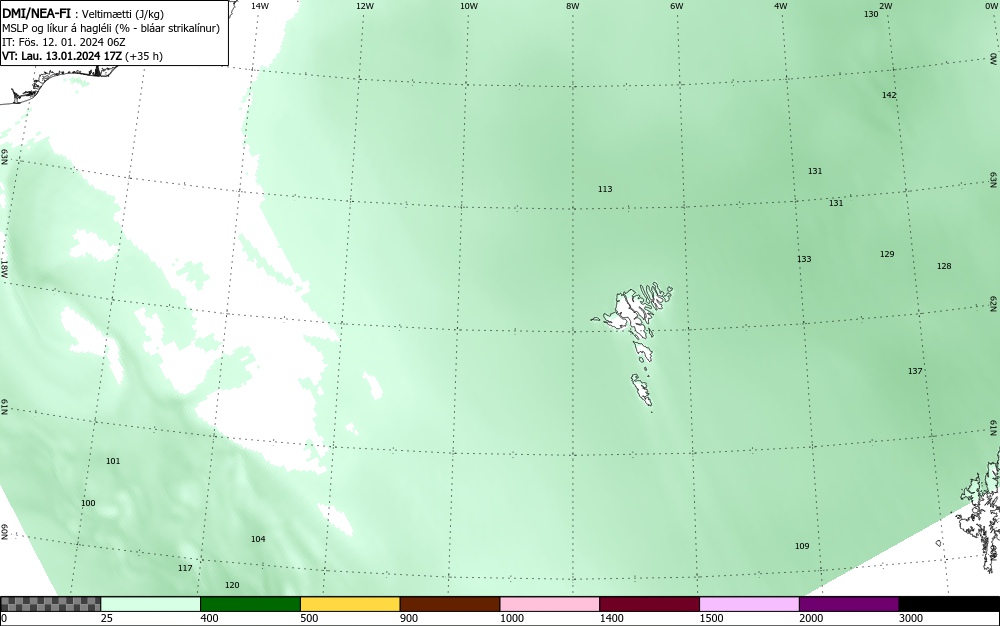Click the map value 129
Image resolution: width=1000 pixels, height=626 pixels.
887,254
